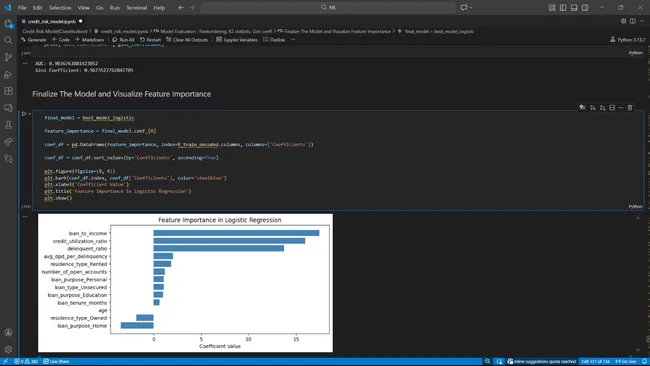Select the Python 3.13.7 kernel picker

[628, 40]
